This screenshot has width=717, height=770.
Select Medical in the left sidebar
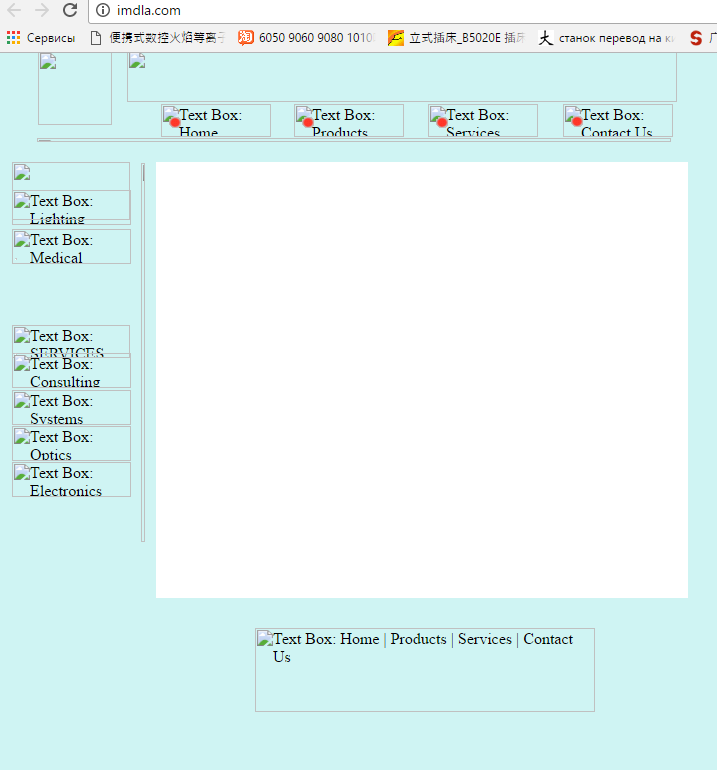tap(71, 247)
